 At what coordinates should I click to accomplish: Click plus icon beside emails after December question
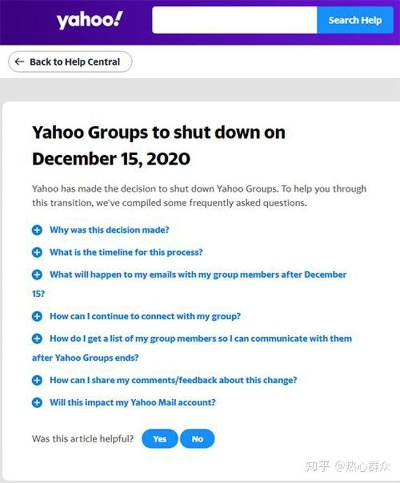[37, 275]
